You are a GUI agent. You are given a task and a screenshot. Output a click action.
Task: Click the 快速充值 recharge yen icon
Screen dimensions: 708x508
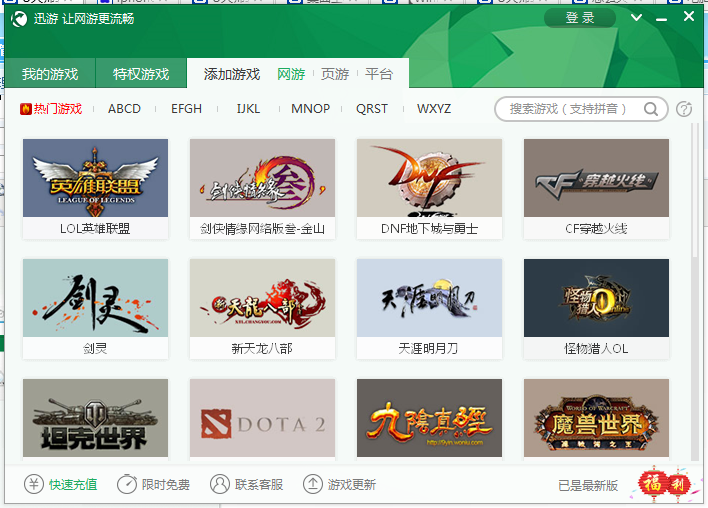click(x=33, y=484)
